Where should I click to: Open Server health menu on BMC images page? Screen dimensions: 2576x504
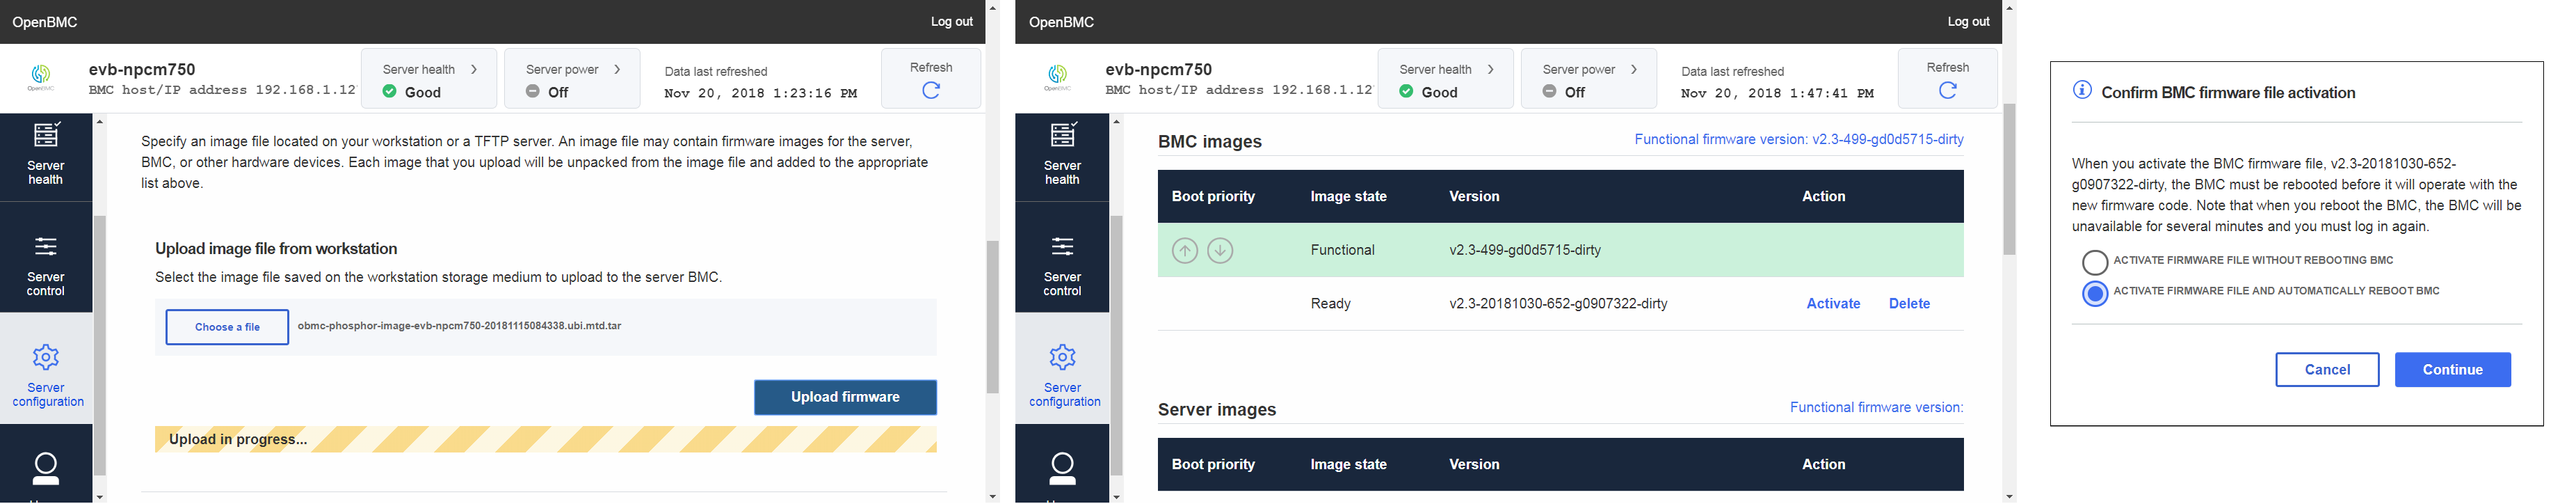1062,155
